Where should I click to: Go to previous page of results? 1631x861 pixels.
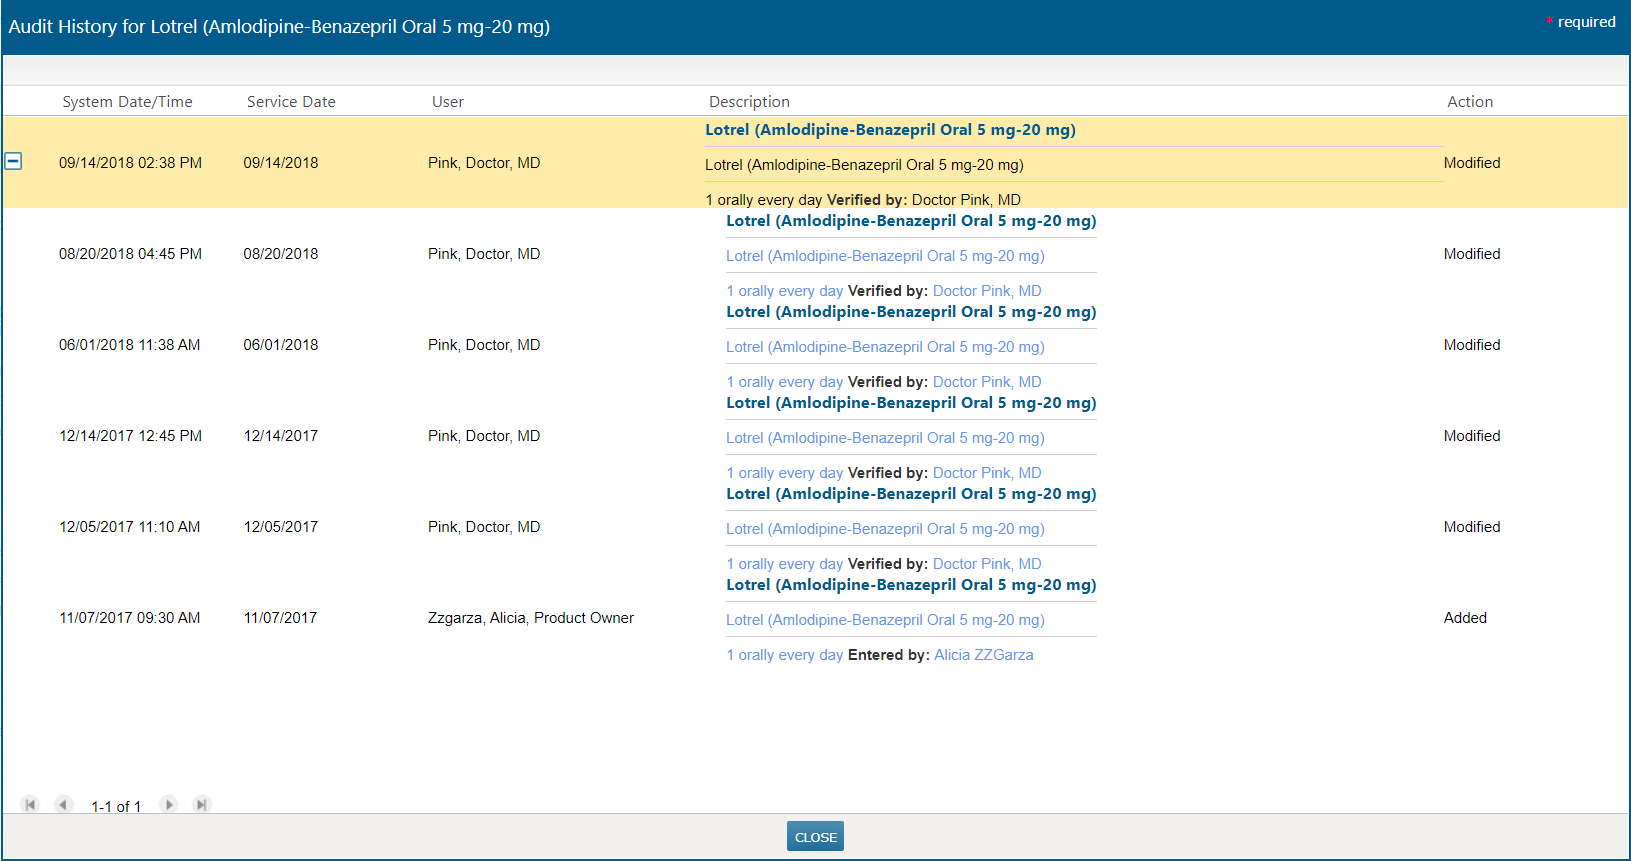(x=64, y=805)
